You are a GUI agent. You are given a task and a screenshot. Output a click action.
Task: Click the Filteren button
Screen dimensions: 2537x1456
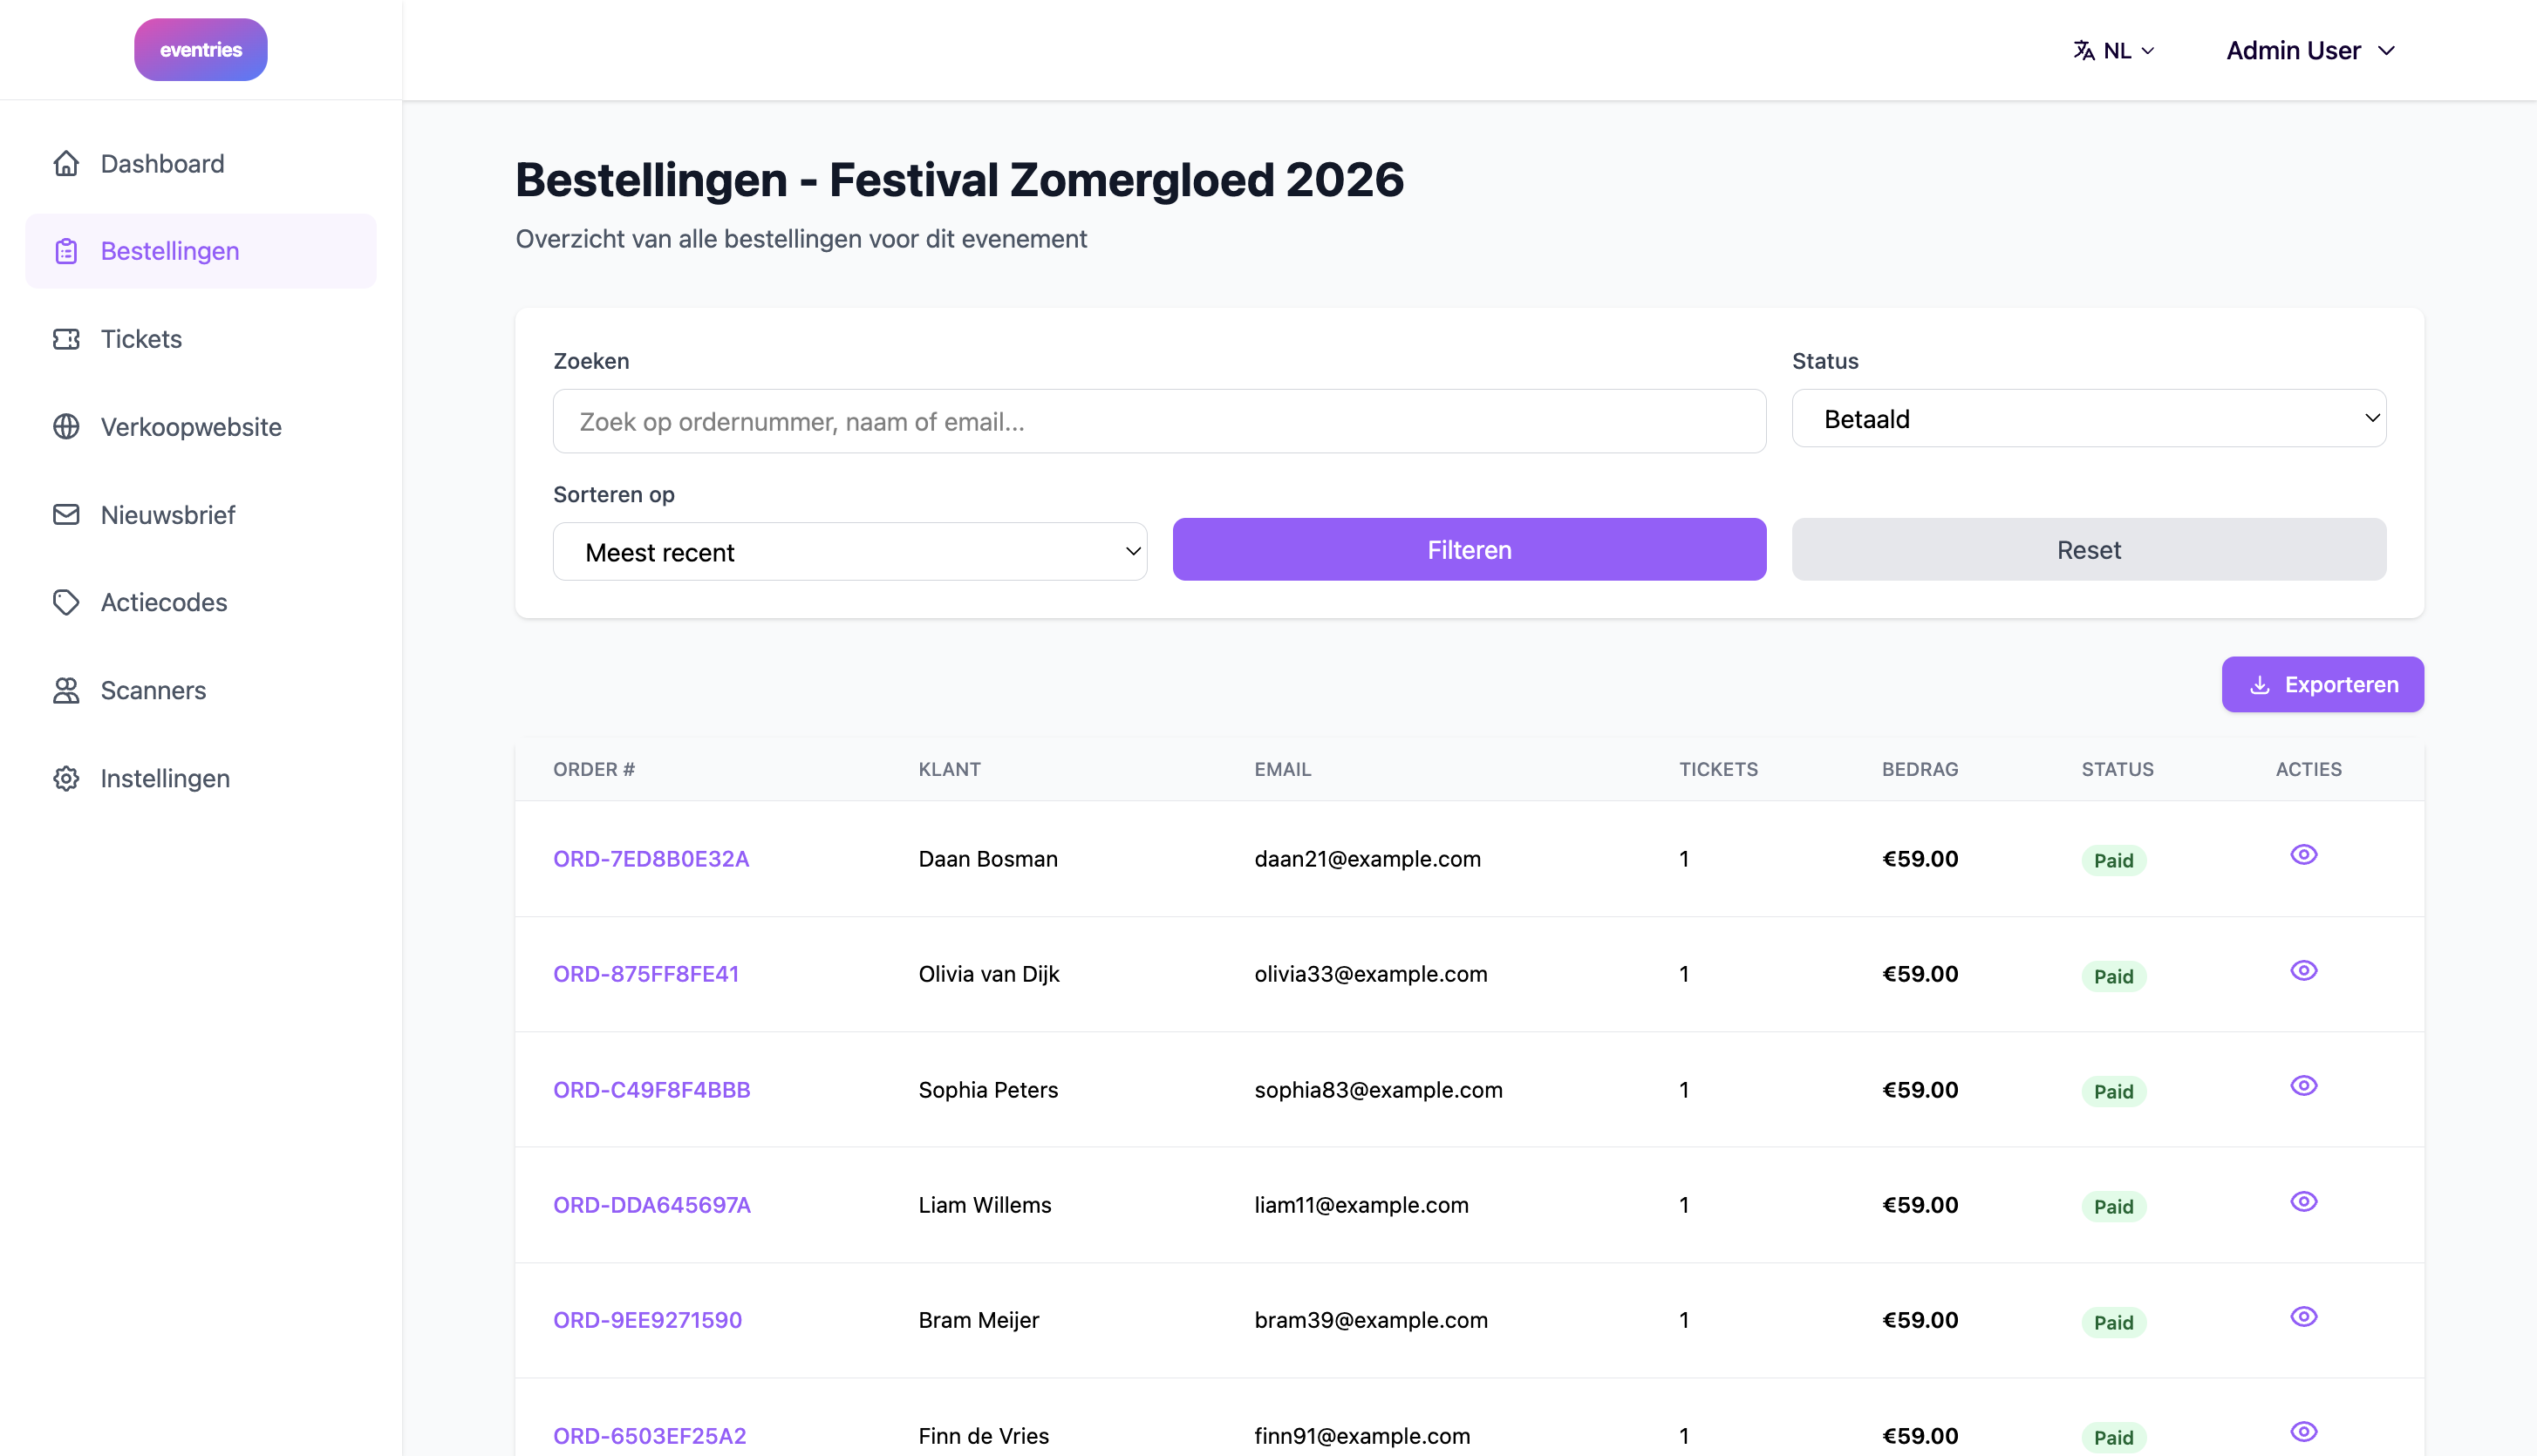pyautogui.click(x=1469, y=549)
